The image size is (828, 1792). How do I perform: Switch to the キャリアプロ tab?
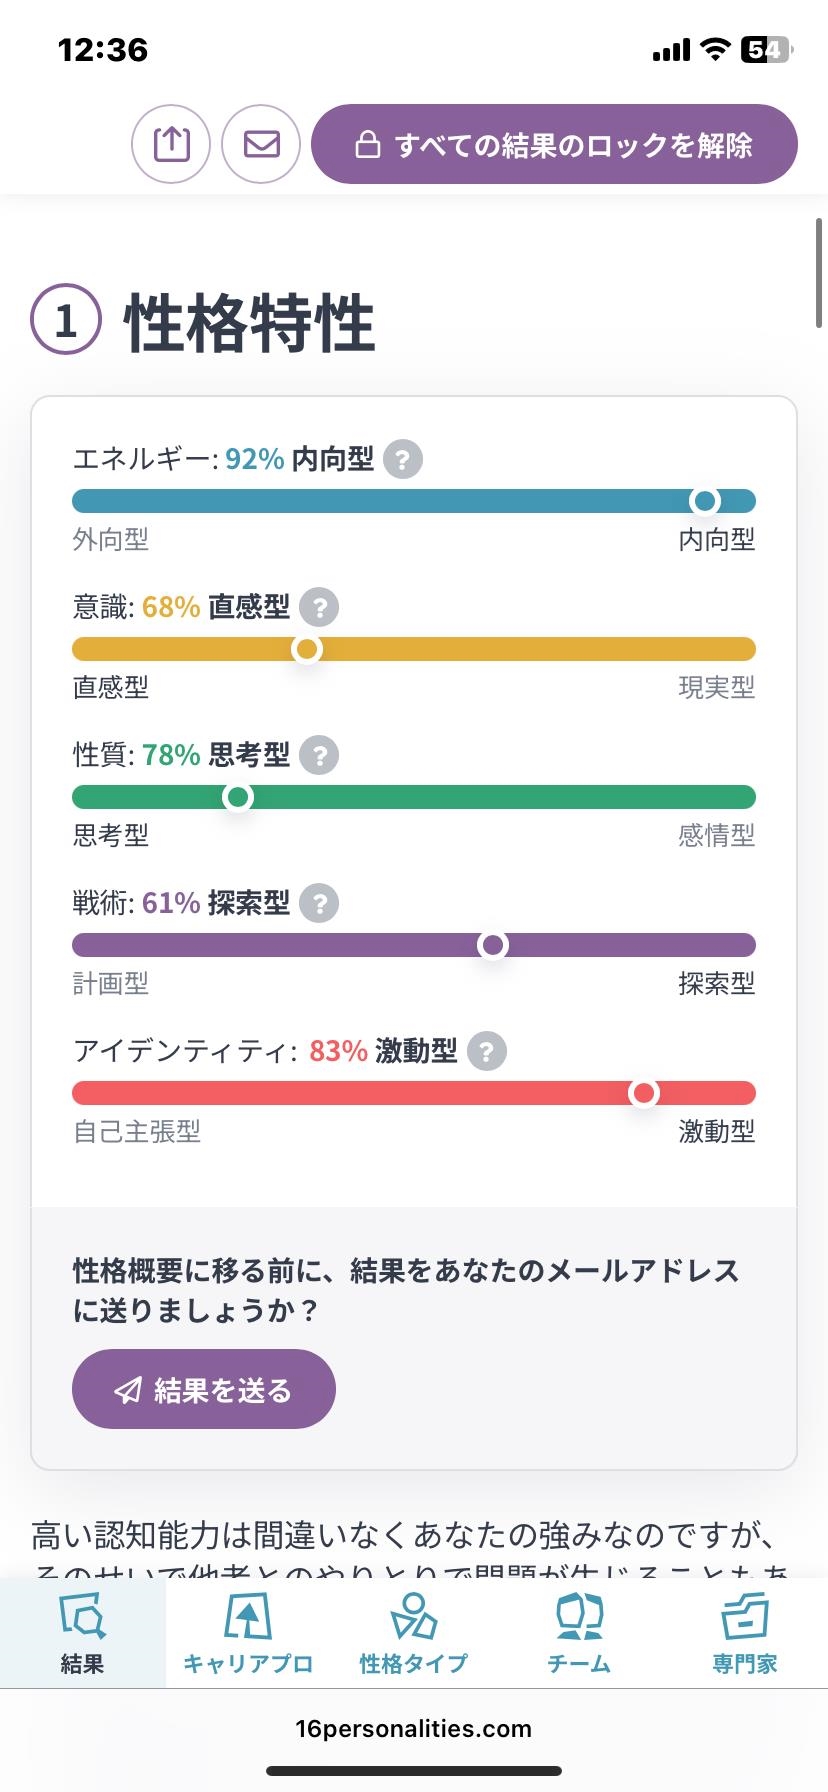[x=248, y=1634]
